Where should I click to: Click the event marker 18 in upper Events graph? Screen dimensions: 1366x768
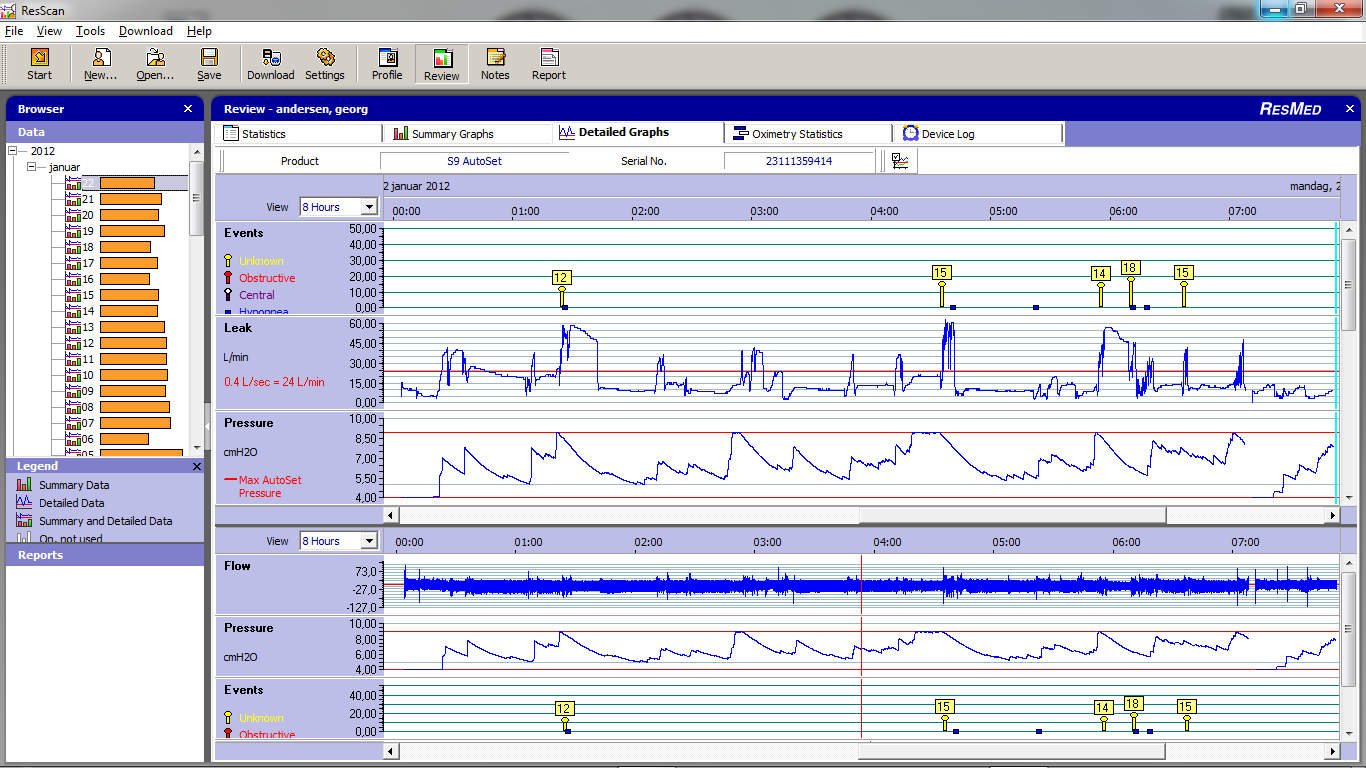[1131, 268]
